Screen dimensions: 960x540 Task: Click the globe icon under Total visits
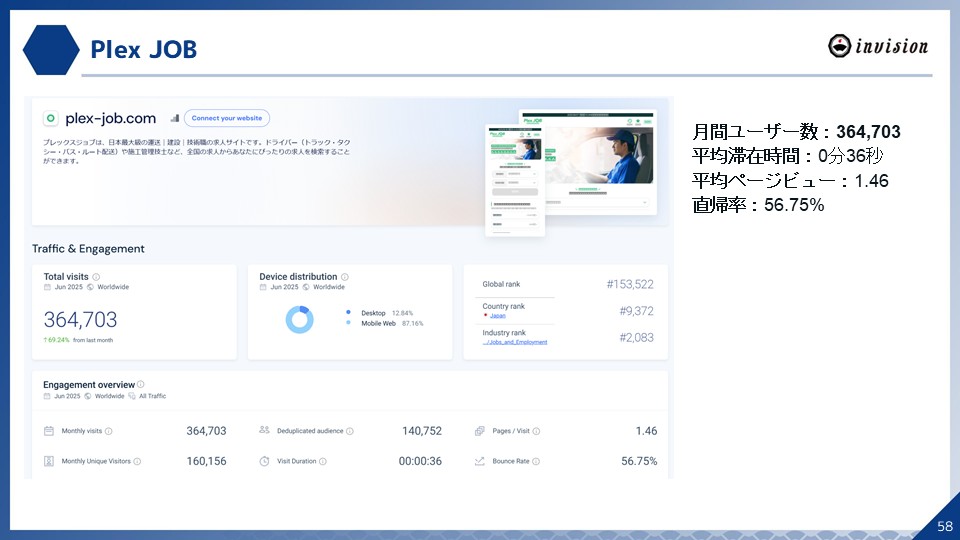(x=90, y=287)
